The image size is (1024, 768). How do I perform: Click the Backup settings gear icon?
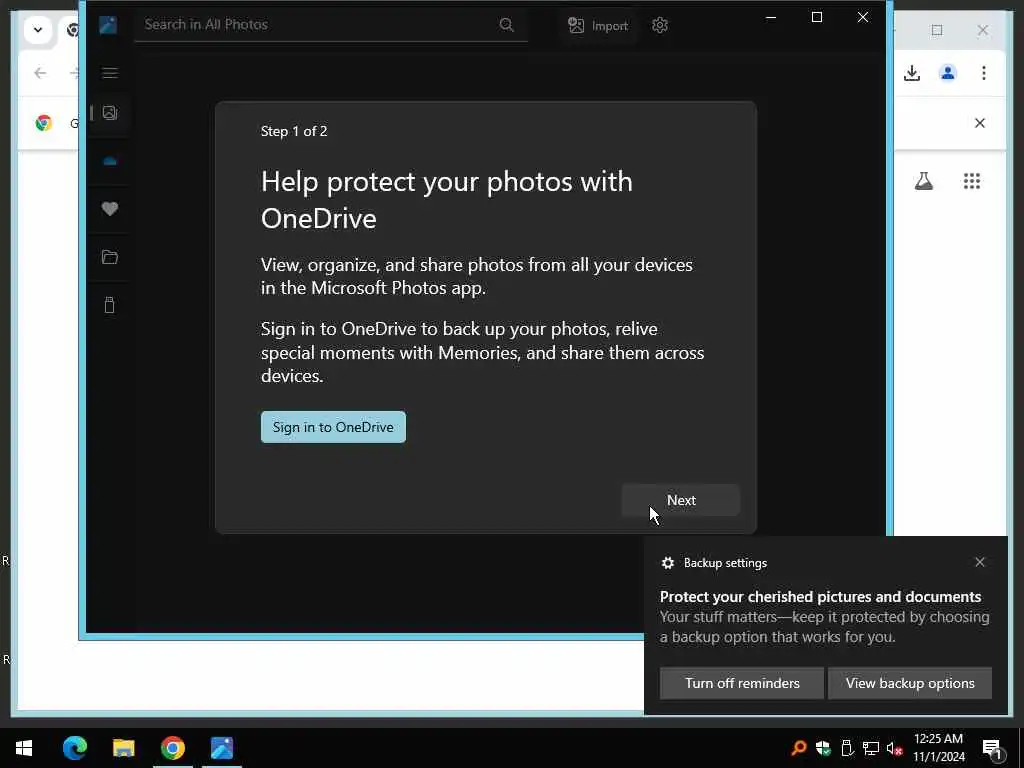pyautogui.click(x=667, y=563)
